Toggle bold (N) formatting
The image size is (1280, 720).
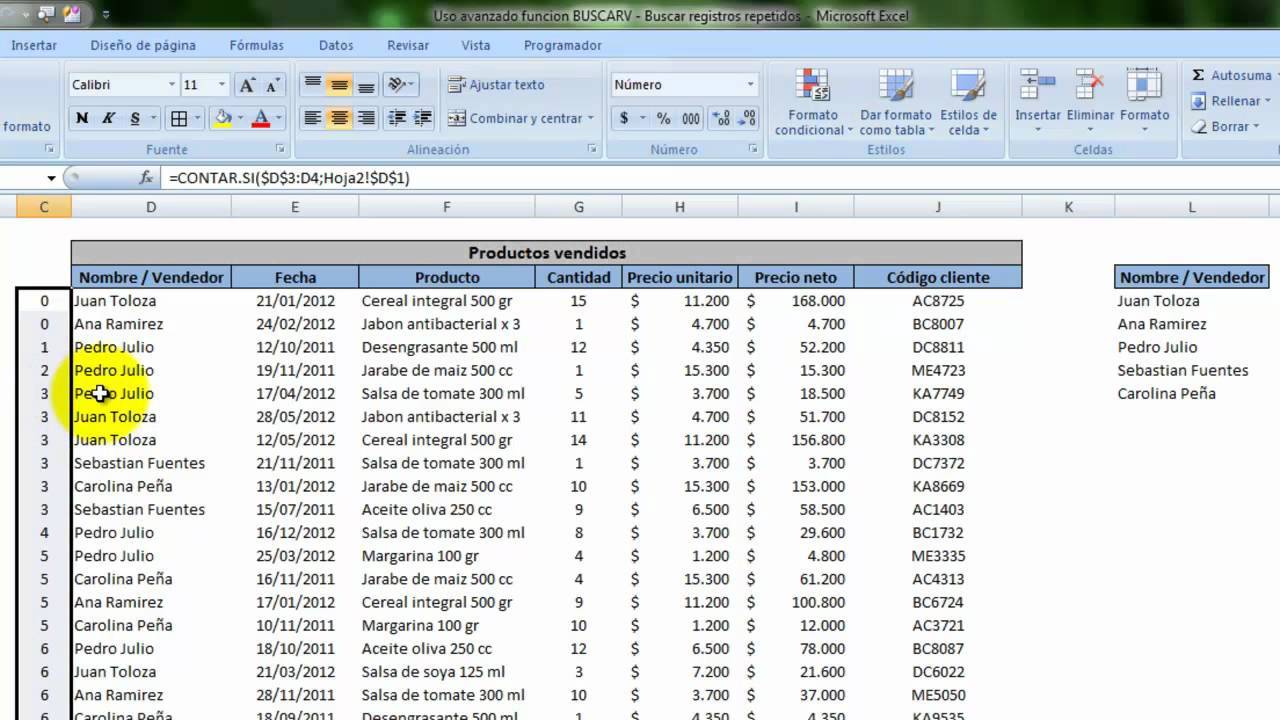point(82,118)
